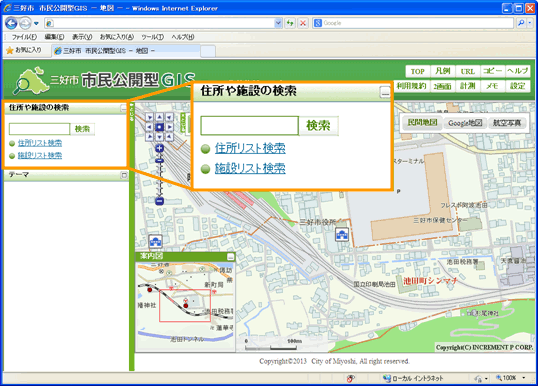The width and height of the screenshot is (540, 388).
Task: Pan the map diagonally to the lower-right
Action: (x=169, y=137)
